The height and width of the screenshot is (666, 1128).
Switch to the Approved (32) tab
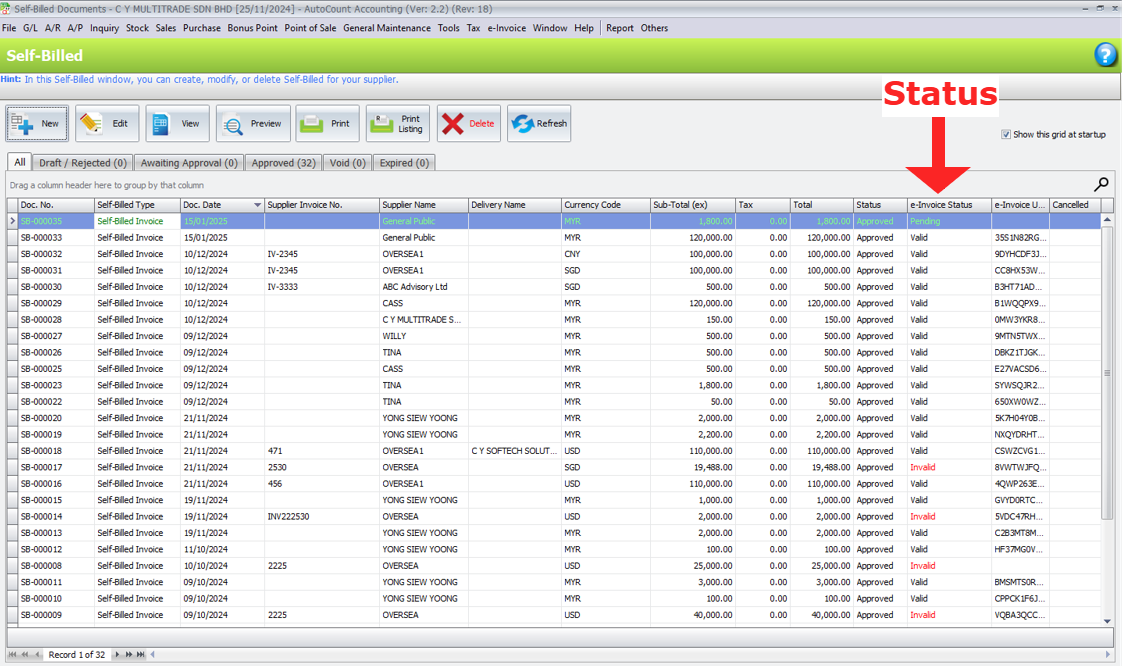283,163
